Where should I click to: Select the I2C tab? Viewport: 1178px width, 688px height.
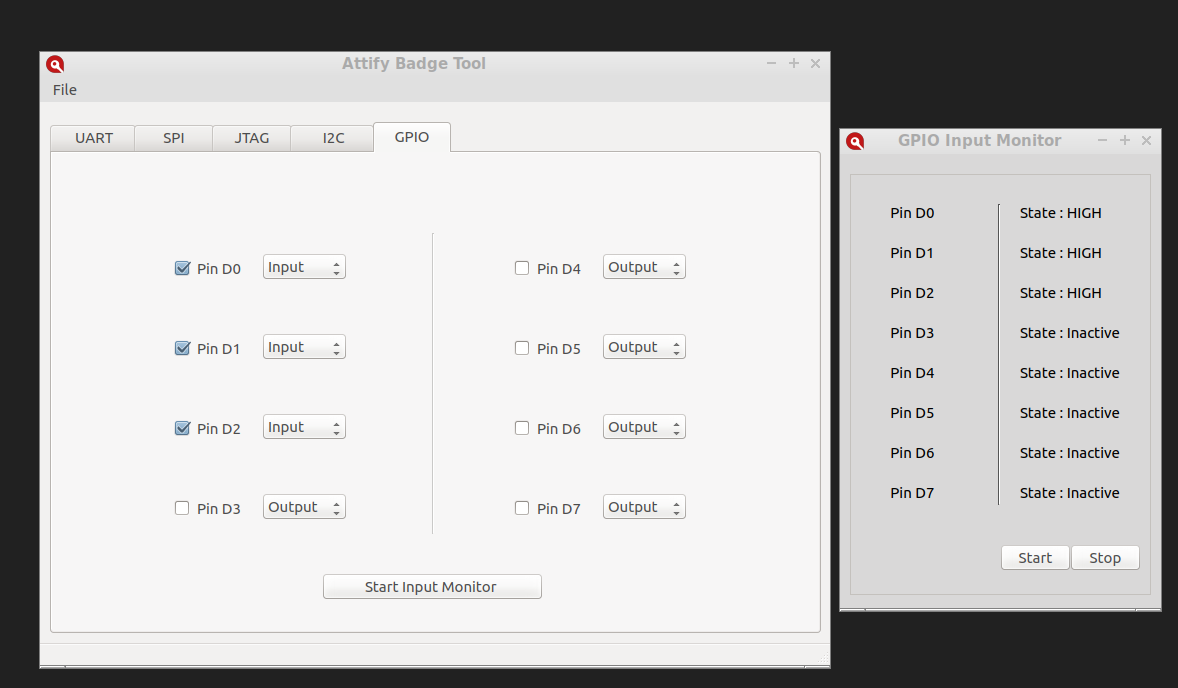[333, 138]
